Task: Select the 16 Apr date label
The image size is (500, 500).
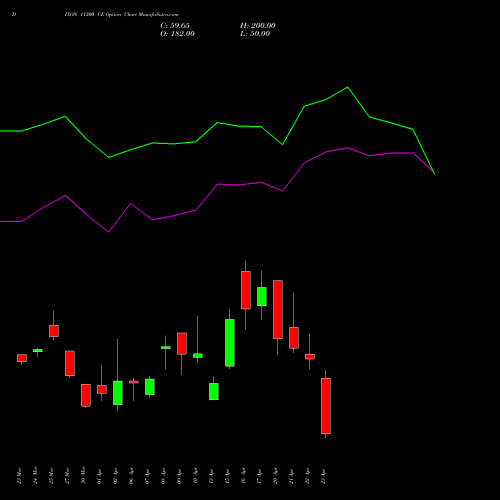Action: click(x=243, y=476)
